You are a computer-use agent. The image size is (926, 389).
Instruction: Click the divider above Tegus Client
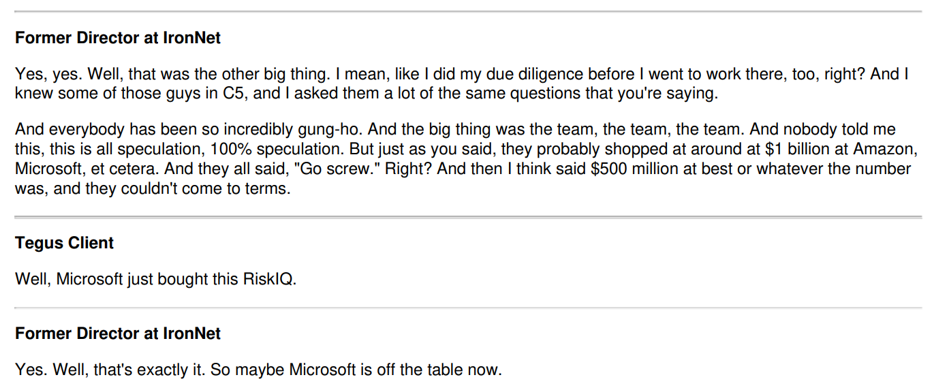(x=468, y=218)
